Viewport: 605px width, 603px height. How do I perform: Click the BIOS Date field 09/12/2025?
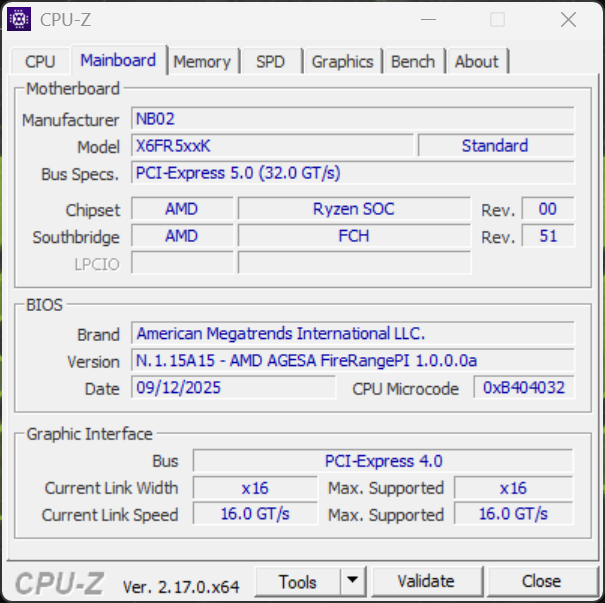click(x=232, y=388)
